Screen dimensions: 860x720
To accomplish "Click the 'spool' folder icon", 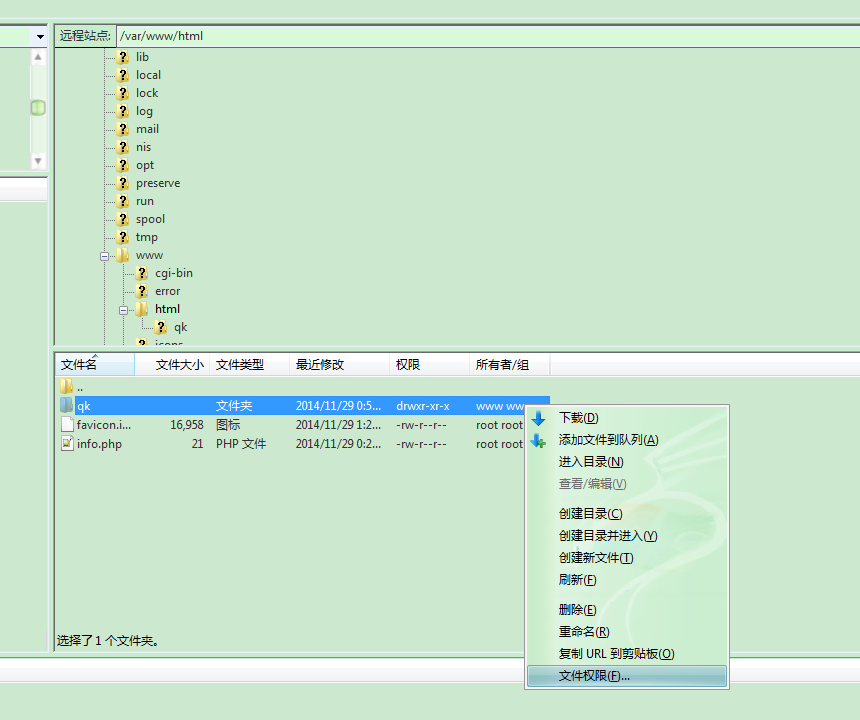I will coord(123,219).
